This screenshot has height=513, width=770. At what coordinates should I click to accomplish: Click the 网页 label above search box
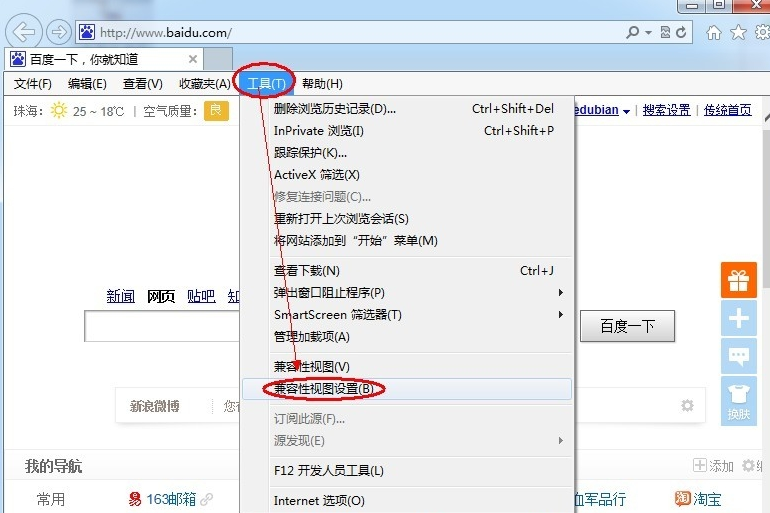161,296
